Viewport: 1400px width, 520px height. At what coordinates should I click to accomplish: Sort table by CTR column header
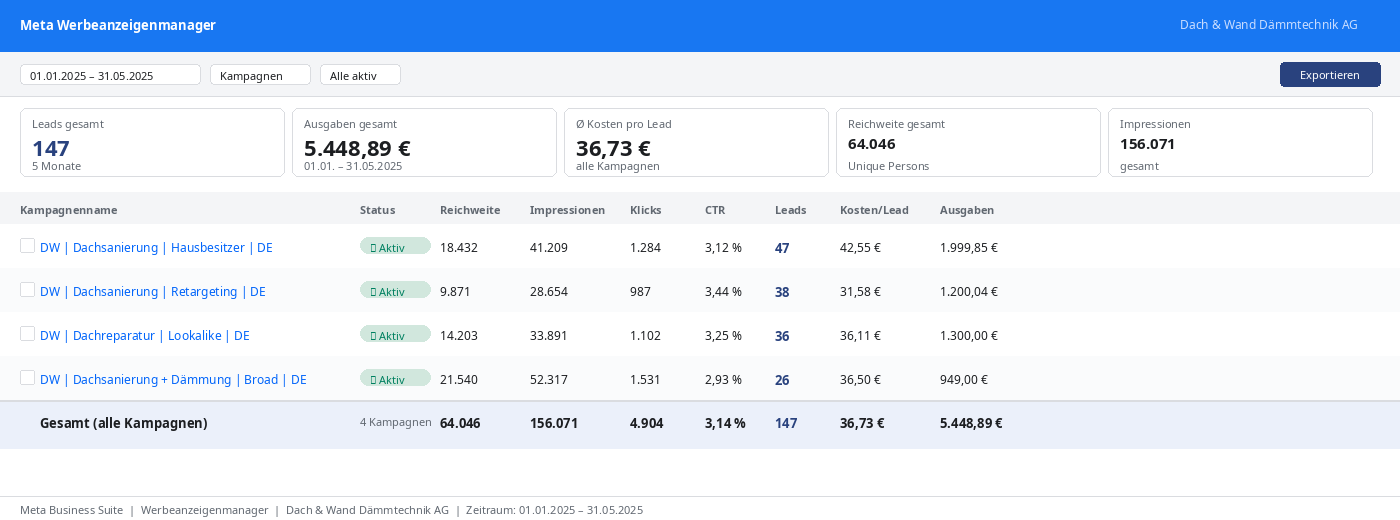[x=715, y=210]
